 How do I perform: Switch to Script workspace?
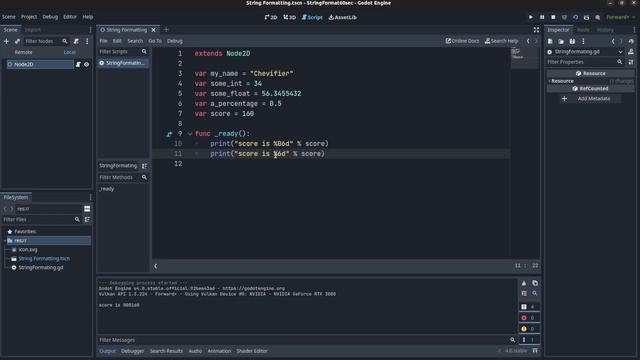click(x=312, y=17)
